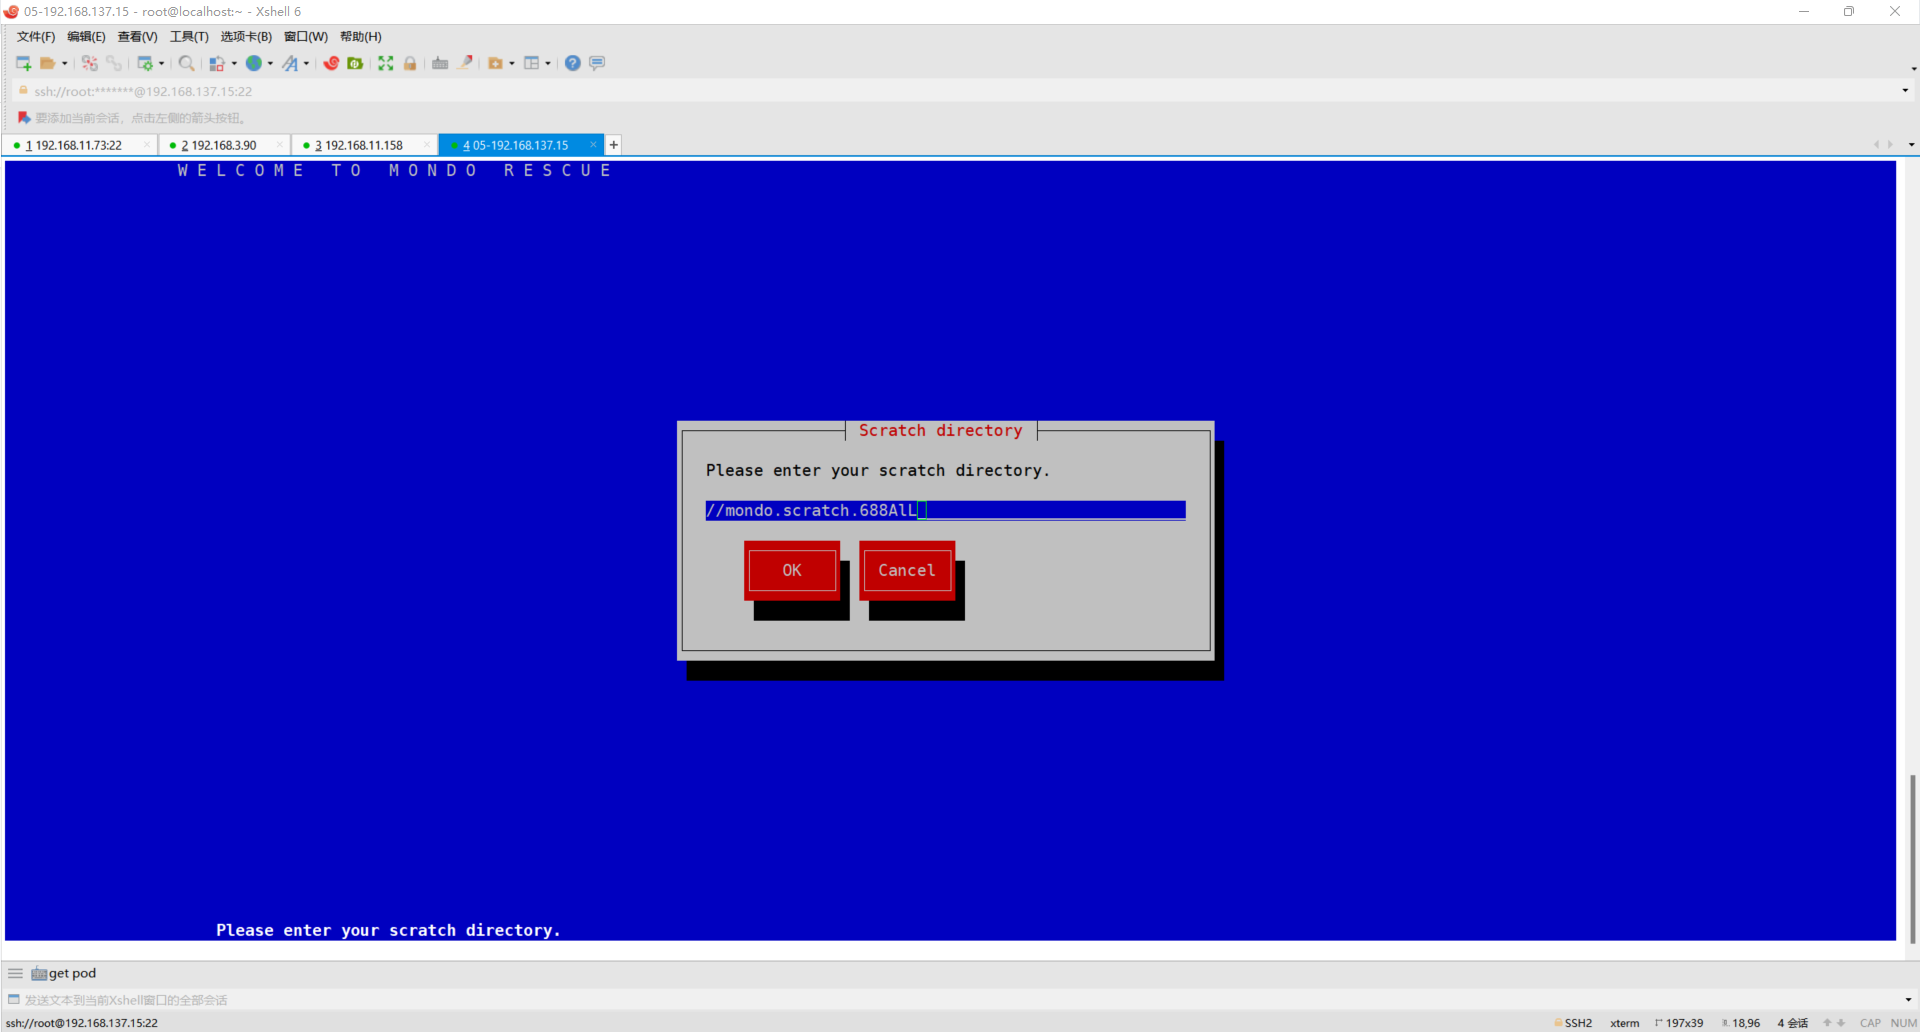Open the 工具(T) menu

point(189,37)
